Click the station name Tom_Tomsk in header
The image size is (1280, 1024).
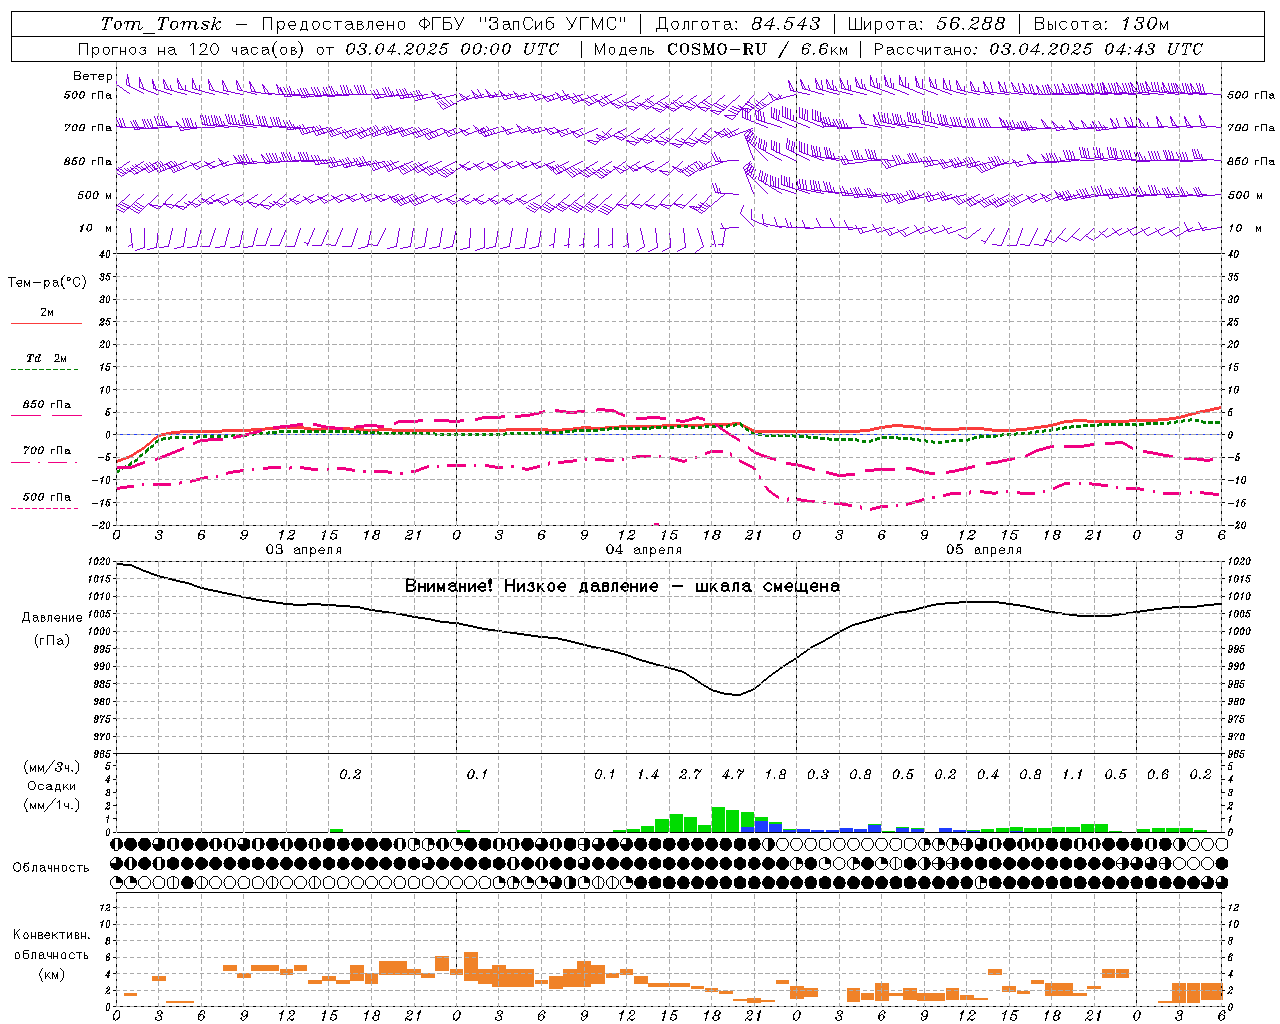(161, 24)
